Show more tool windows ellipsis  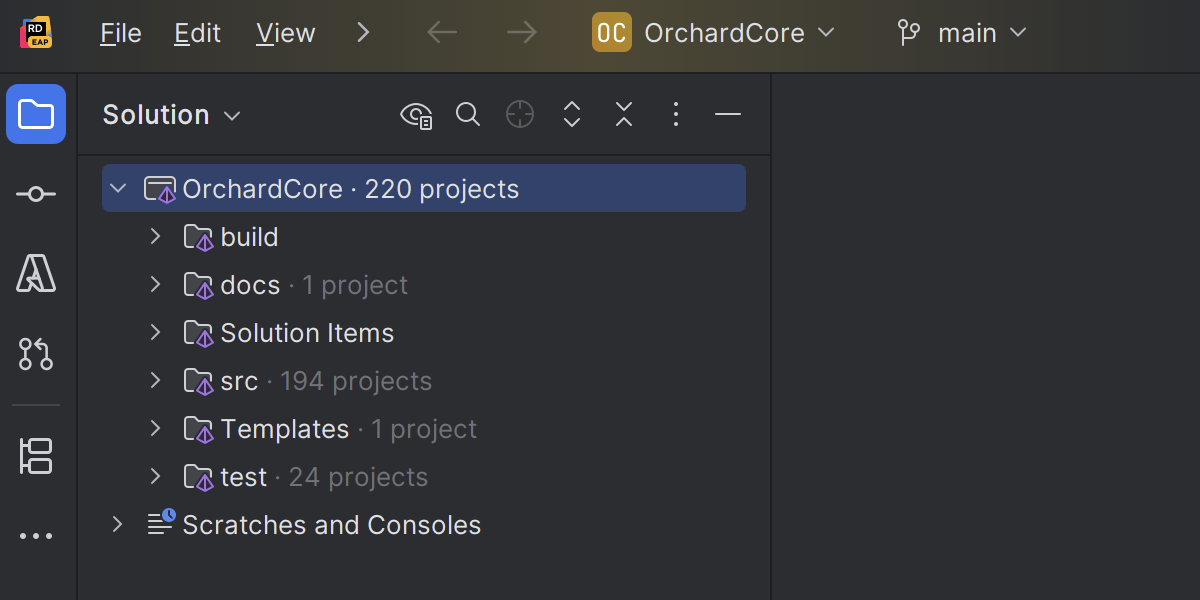click(36, 536)
